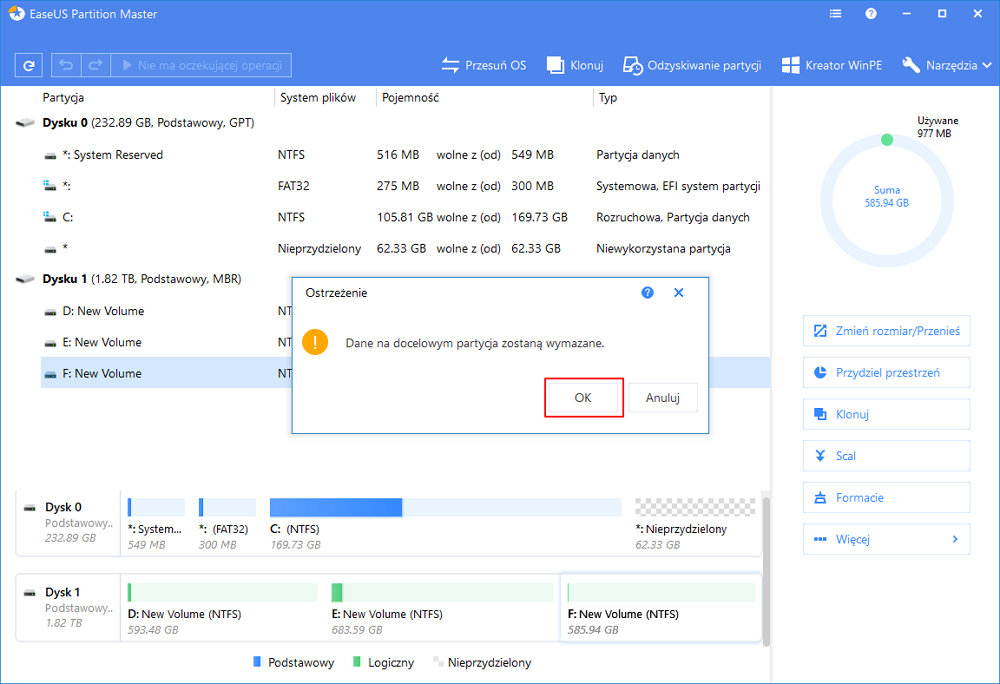Click the Niewykorzystana partycja type cell
1000x684 pixels.
(663, 249)
